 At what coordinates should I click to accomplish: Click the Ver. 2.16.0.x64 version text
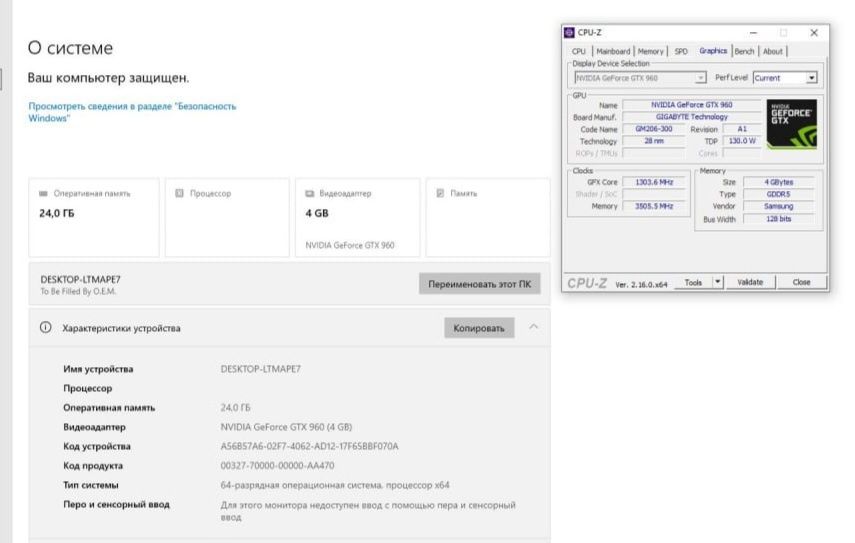641,285
